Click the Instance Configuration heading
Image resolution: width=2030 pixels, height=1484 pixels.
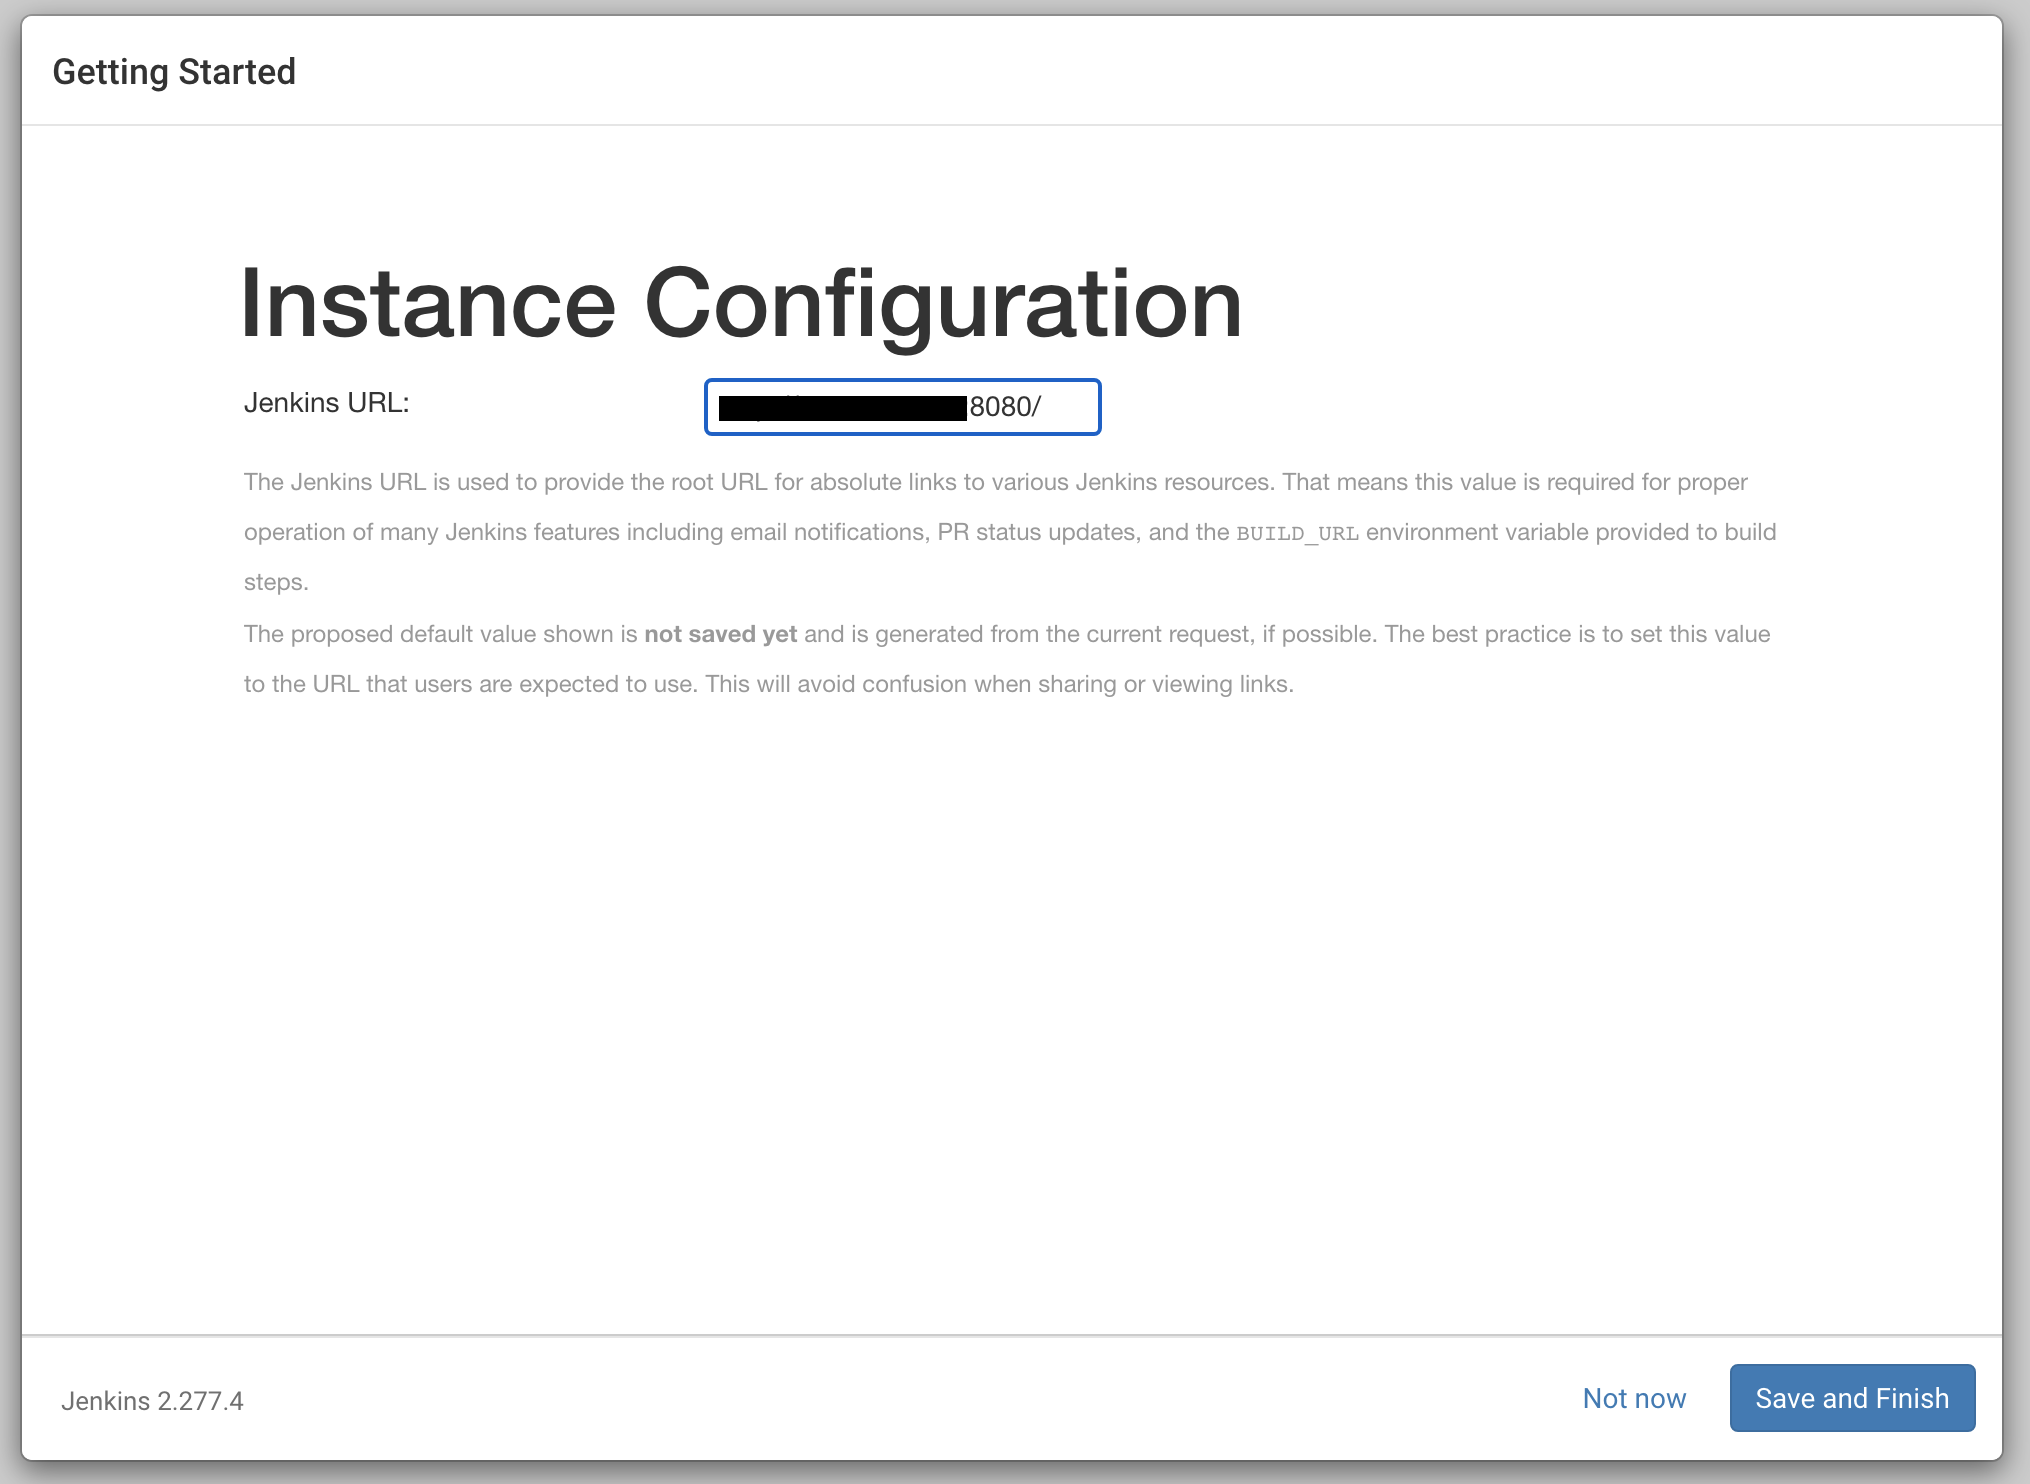click(x=740, y=304)
